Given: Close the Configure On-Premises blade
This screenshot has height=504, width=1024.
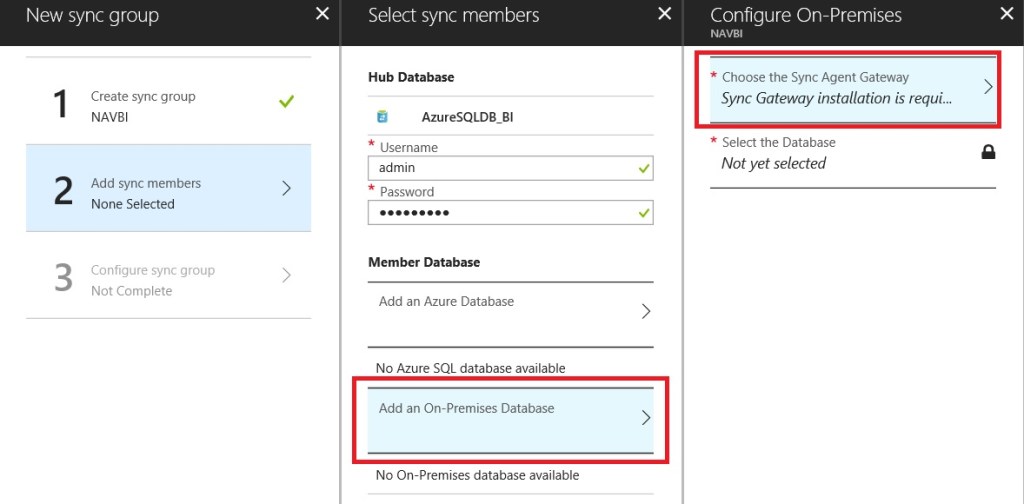Looking at the screenshot, I should (x=1006, y=14).
